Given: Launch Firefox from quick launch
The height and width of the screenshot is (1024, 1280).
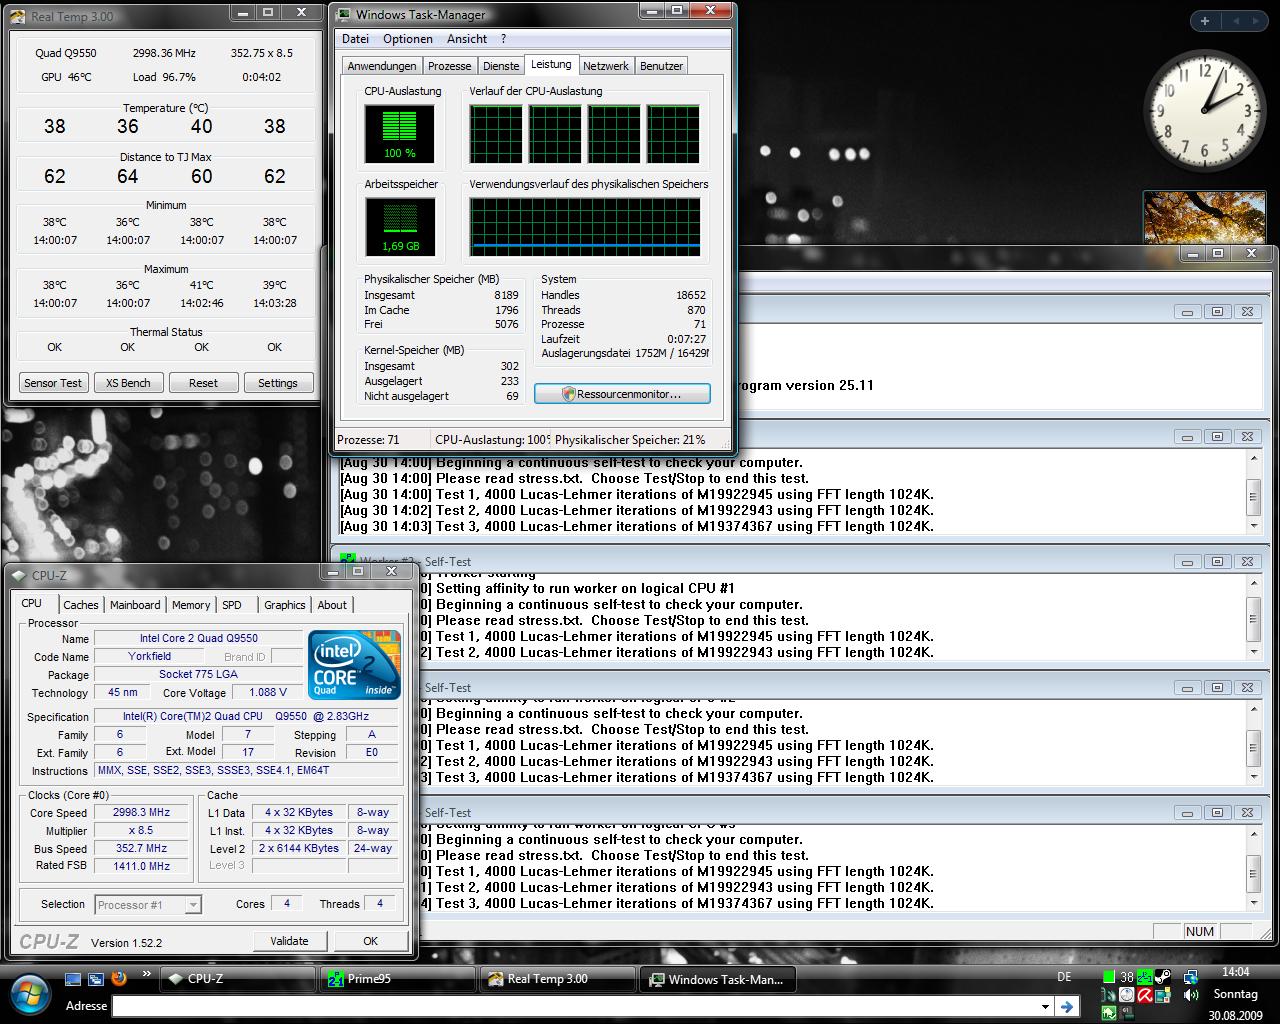Looking at the screenshot, I should tap(119, 978).
